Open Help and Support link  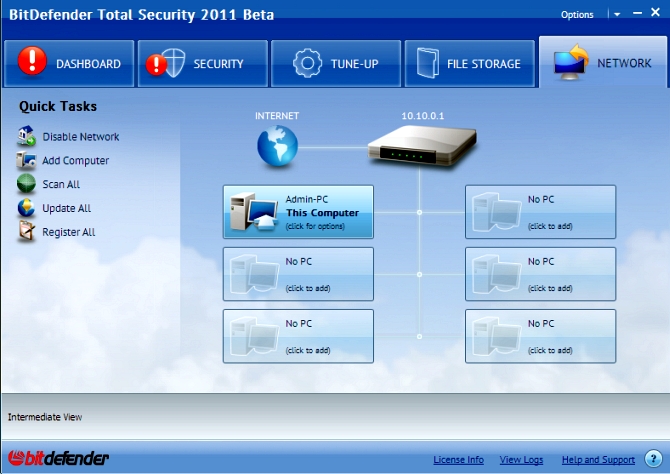pyautogui.click(x=598, y=460)
